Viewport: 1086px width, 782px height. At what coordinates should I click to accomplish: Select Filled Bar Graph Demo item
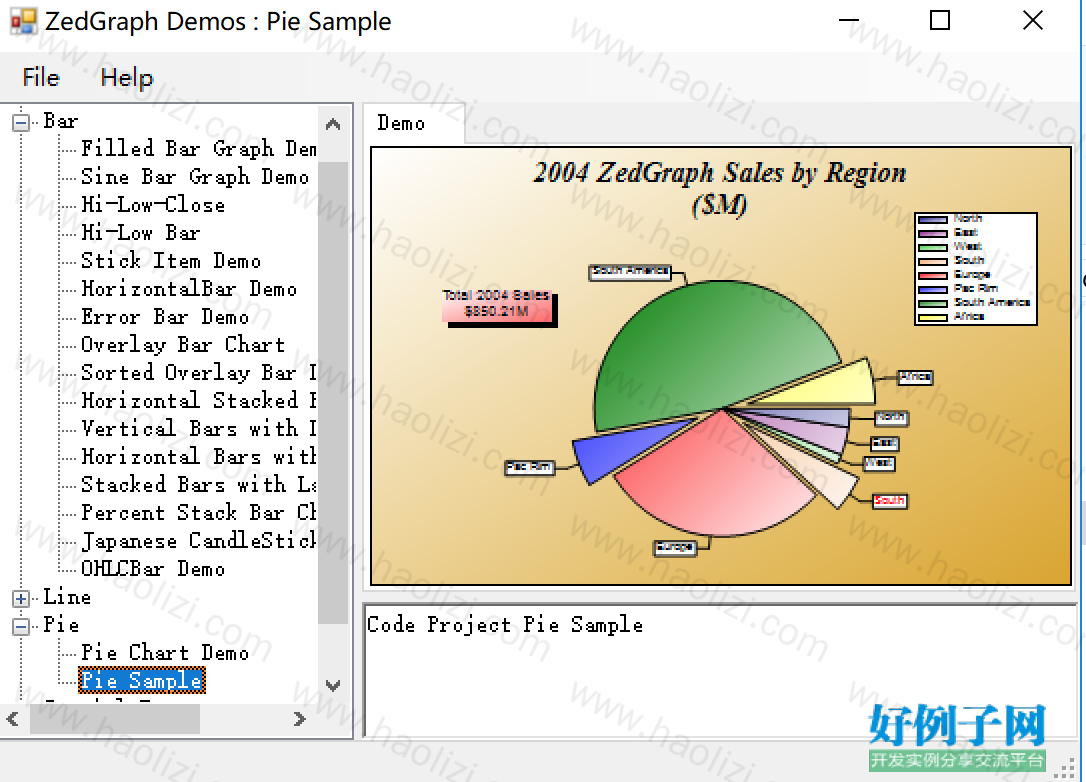click(x=198, y=148)
